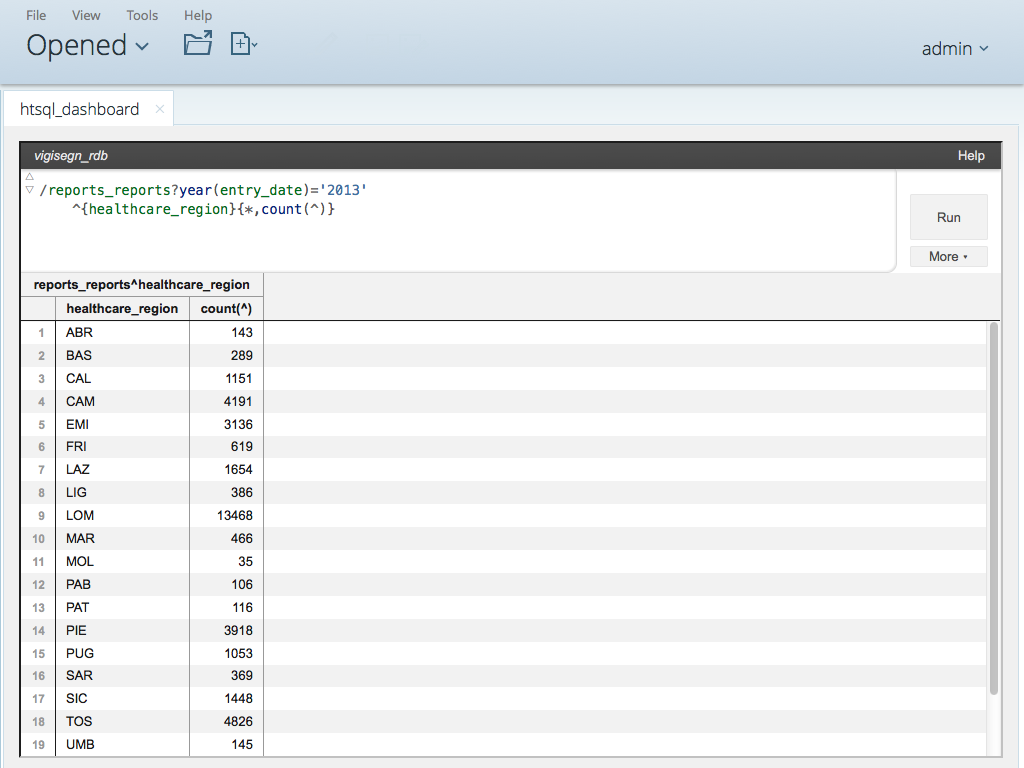Collapse the editor with the up triangle
The width and height of the screenshot is (1024, 768).
pyautogui.click(x=29, y=176)
